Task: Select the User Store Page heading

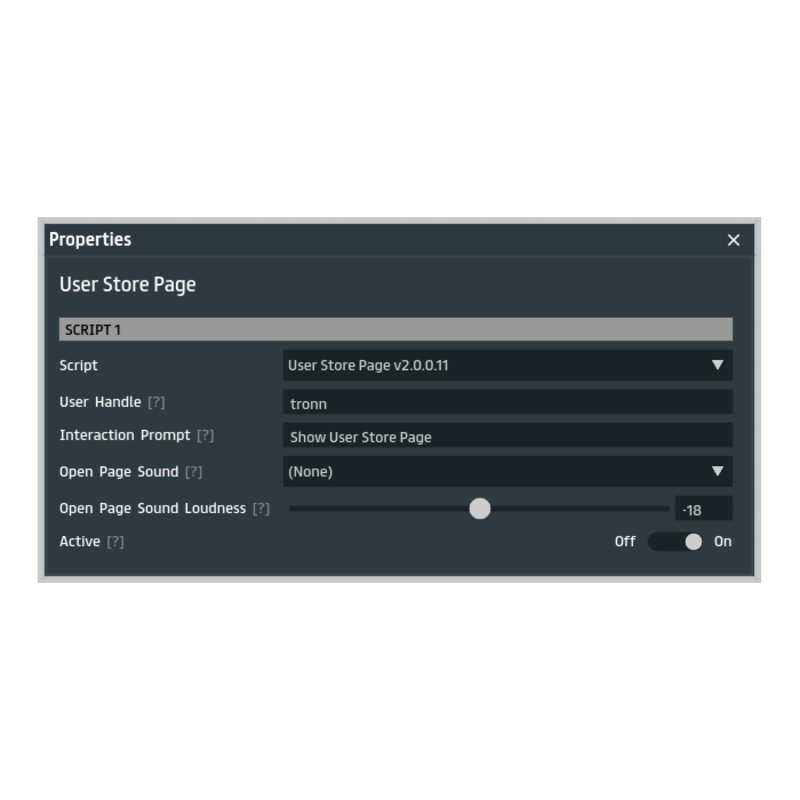Action: 127,285
